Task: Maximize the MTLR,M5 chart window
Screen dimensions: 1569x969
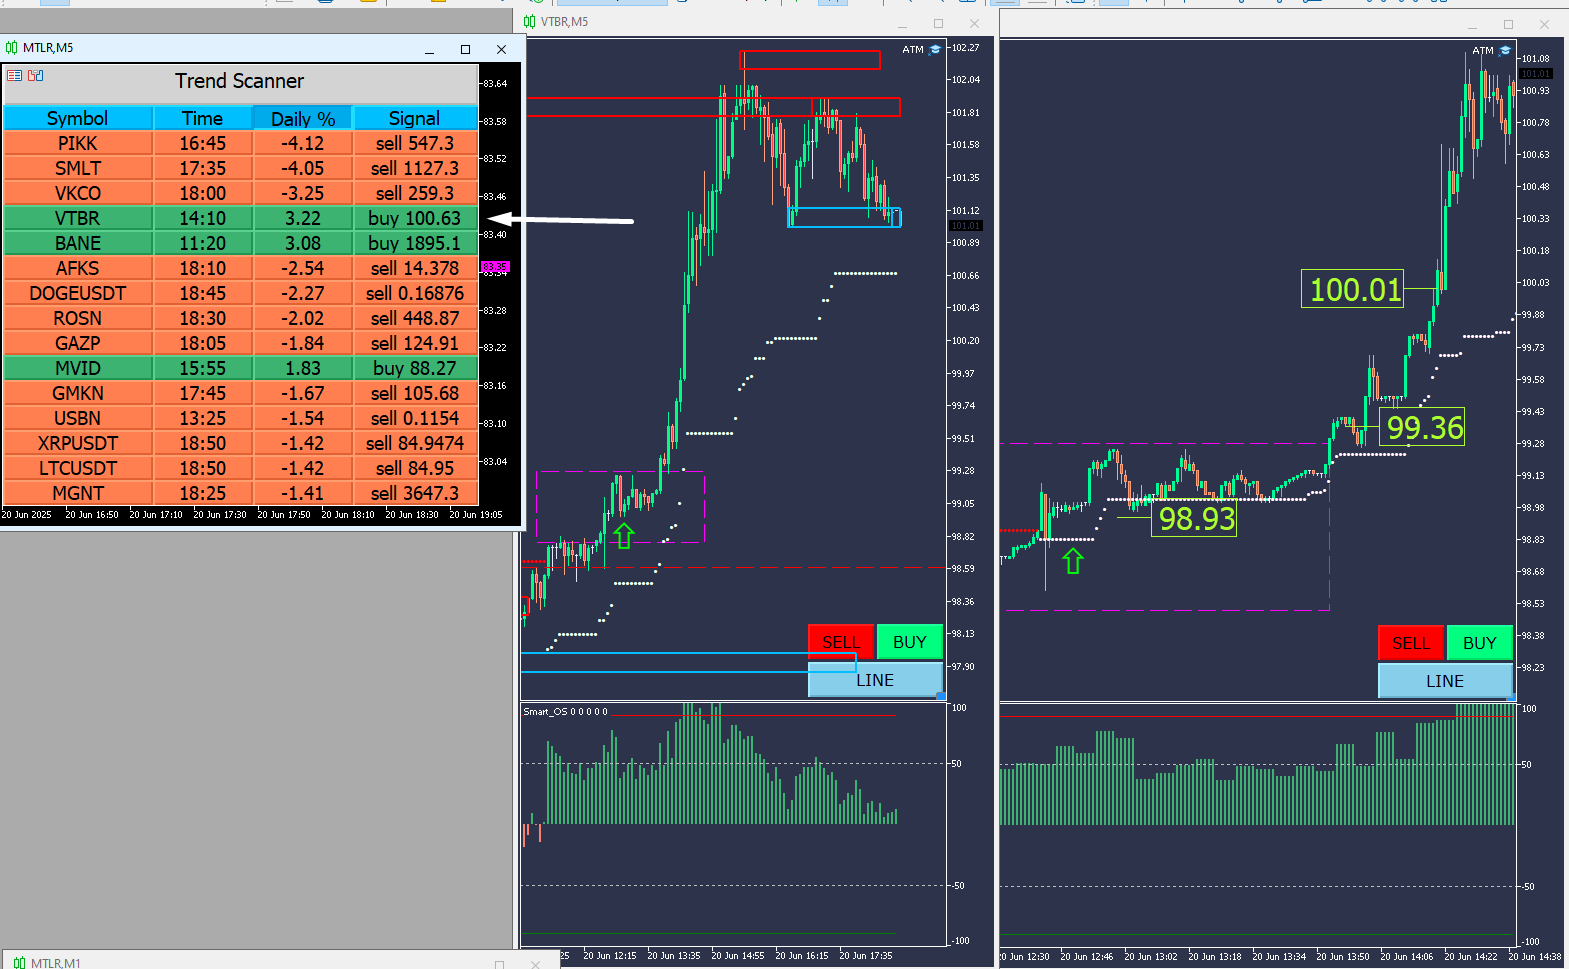Action: (465, 49)
